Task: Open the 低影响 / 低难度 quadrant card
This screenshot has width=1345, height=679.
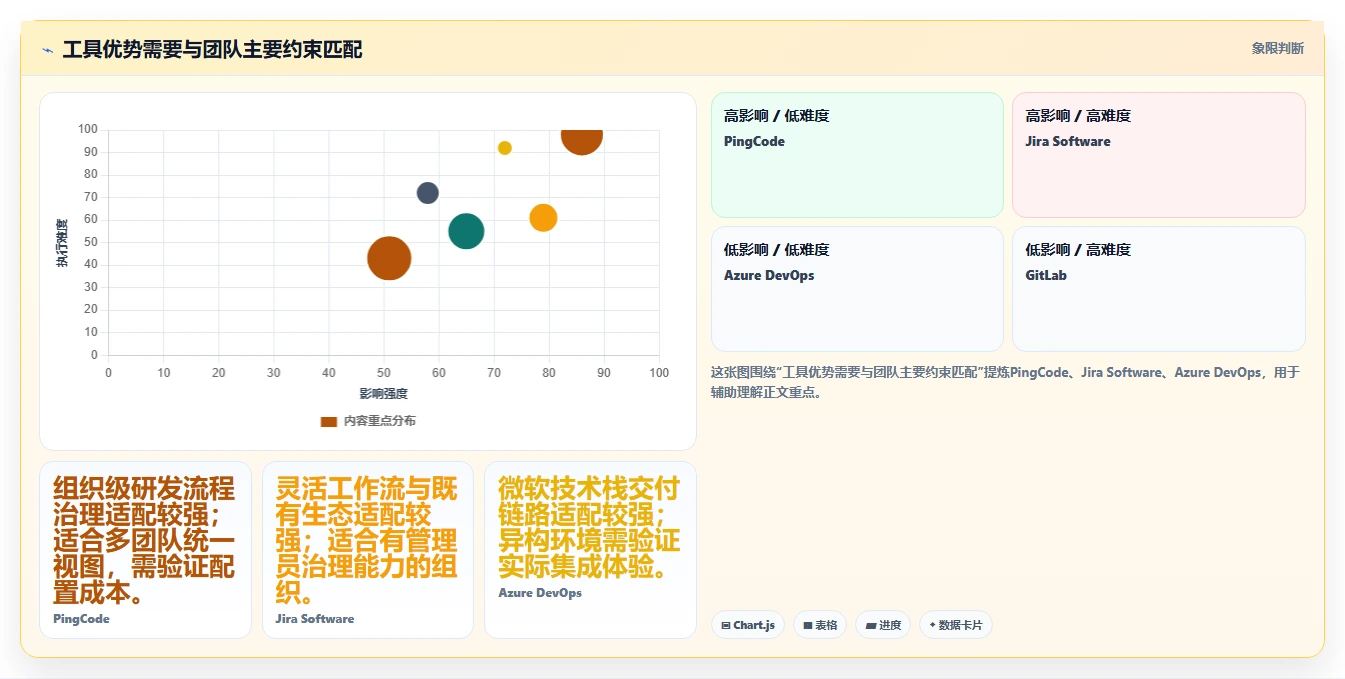Action: 857,289
